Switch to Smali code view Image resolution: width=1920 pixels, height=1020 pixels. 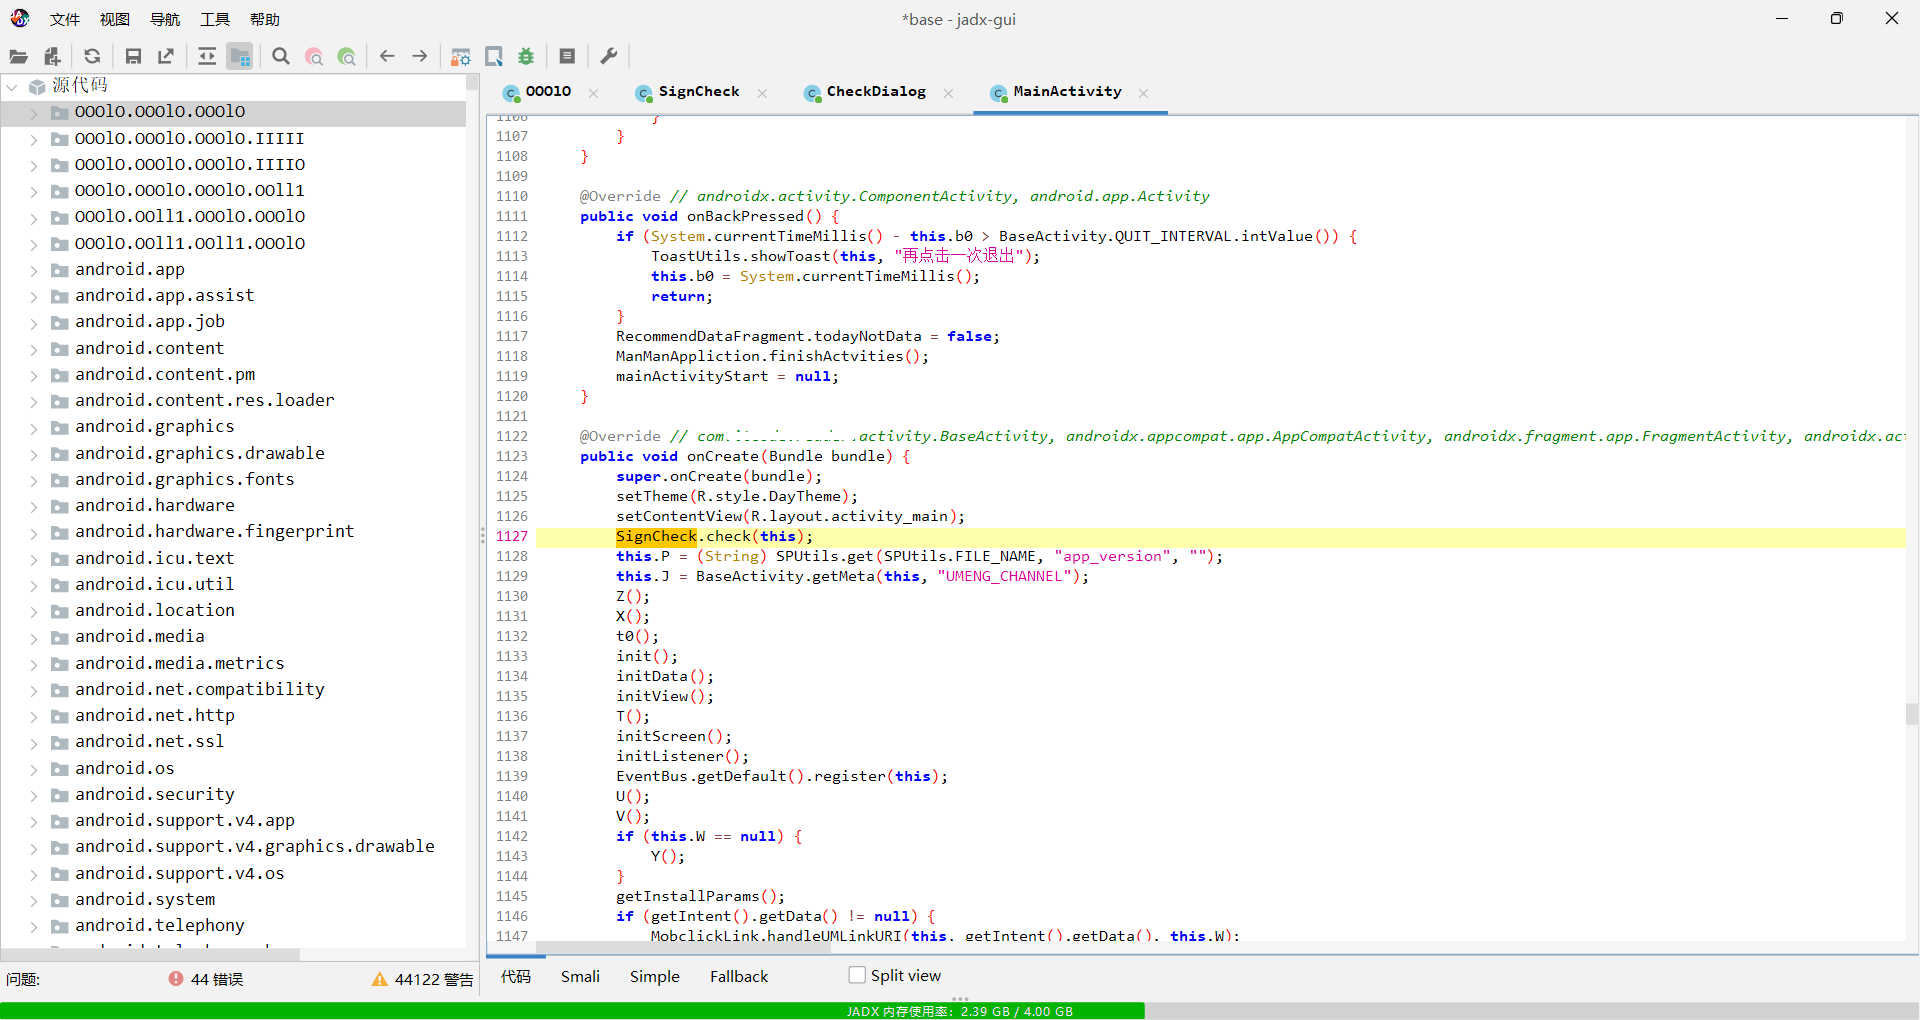580,976
